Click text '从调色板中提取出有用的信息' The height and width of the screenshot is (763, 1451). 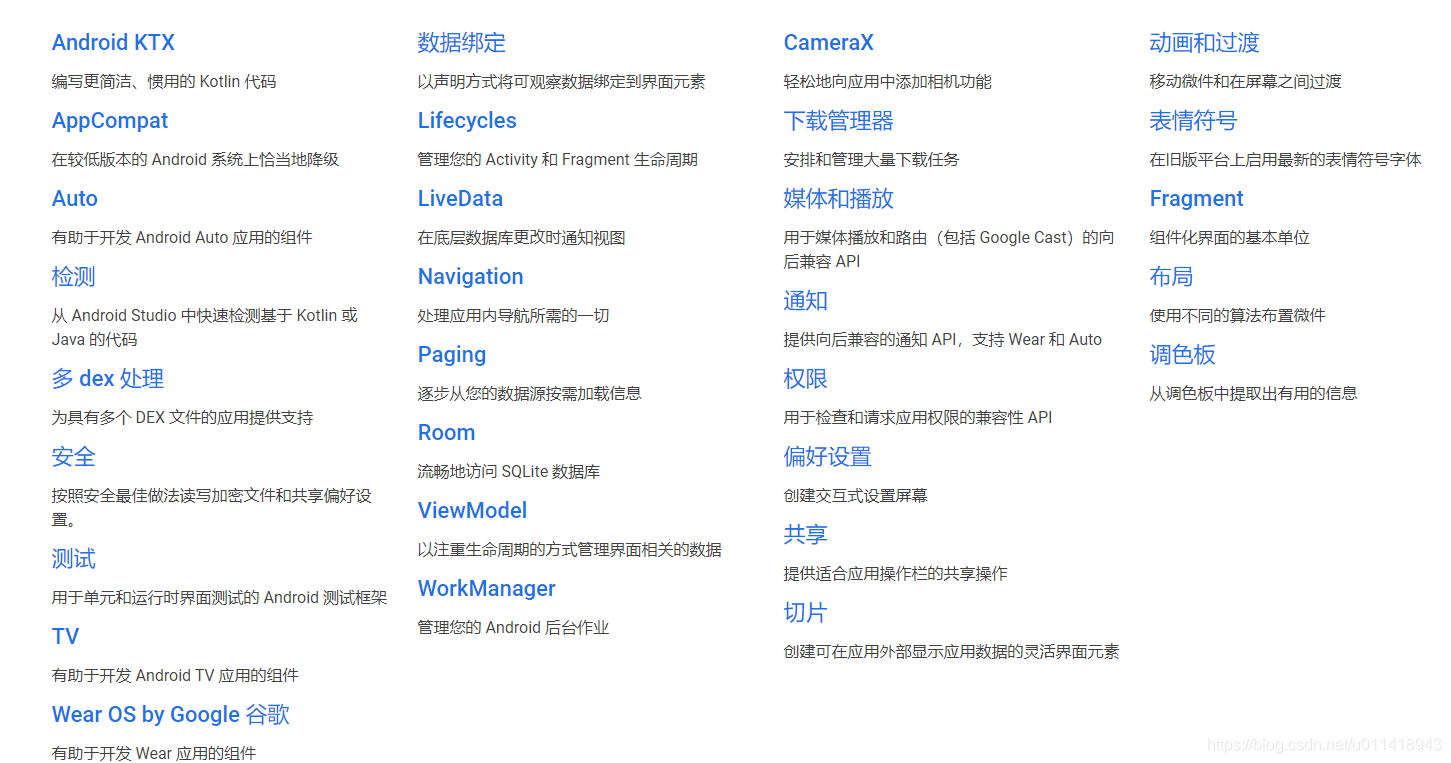(x=1254, y=394)
